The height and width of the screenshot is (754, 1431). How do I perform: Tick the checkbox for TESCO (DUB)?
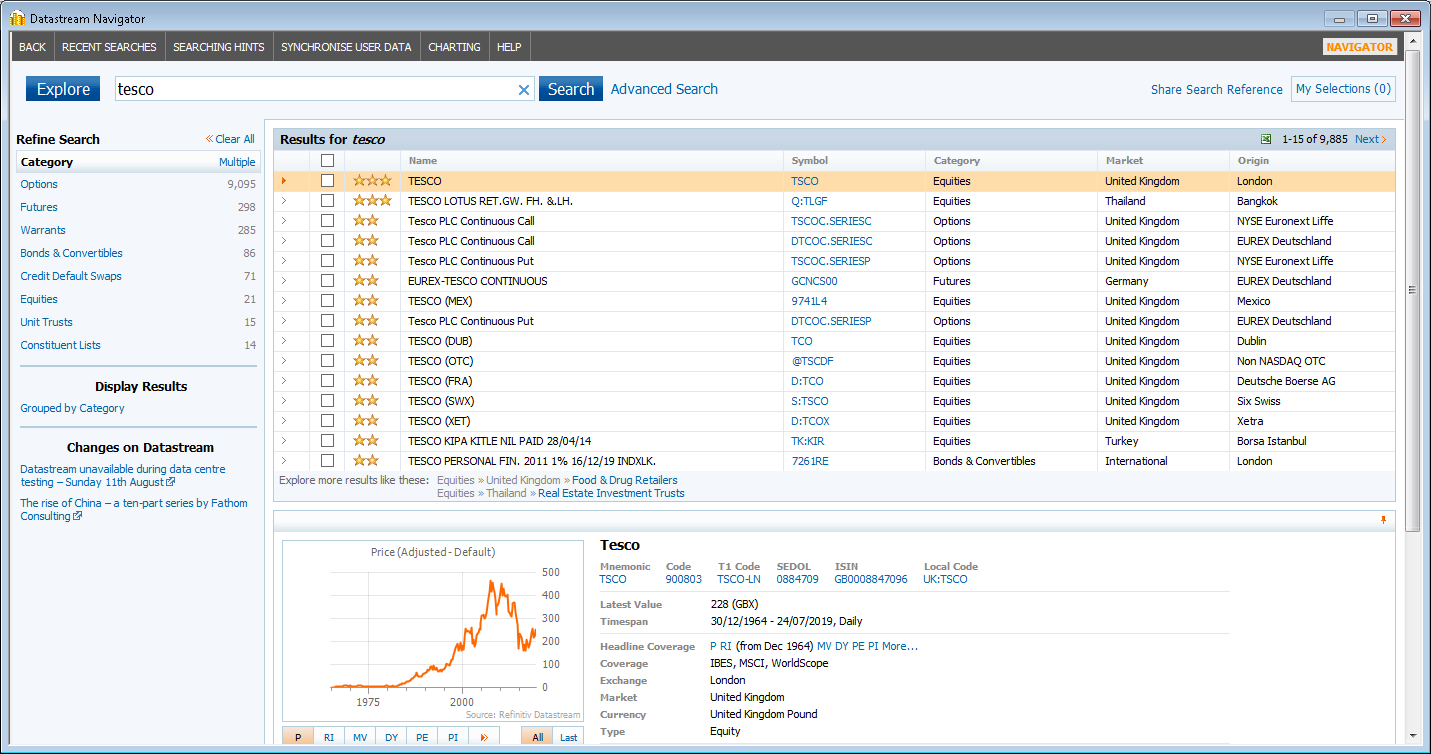[327, 341]
